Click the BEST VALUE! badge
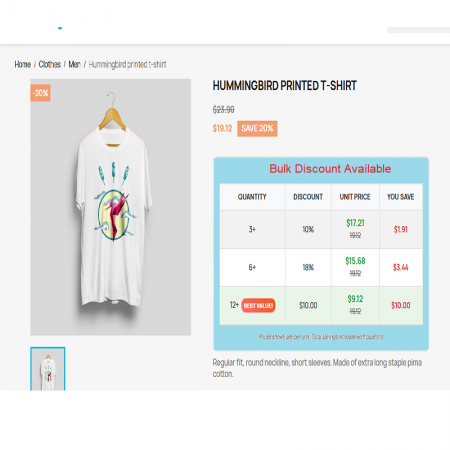 (x=258, y=305)
